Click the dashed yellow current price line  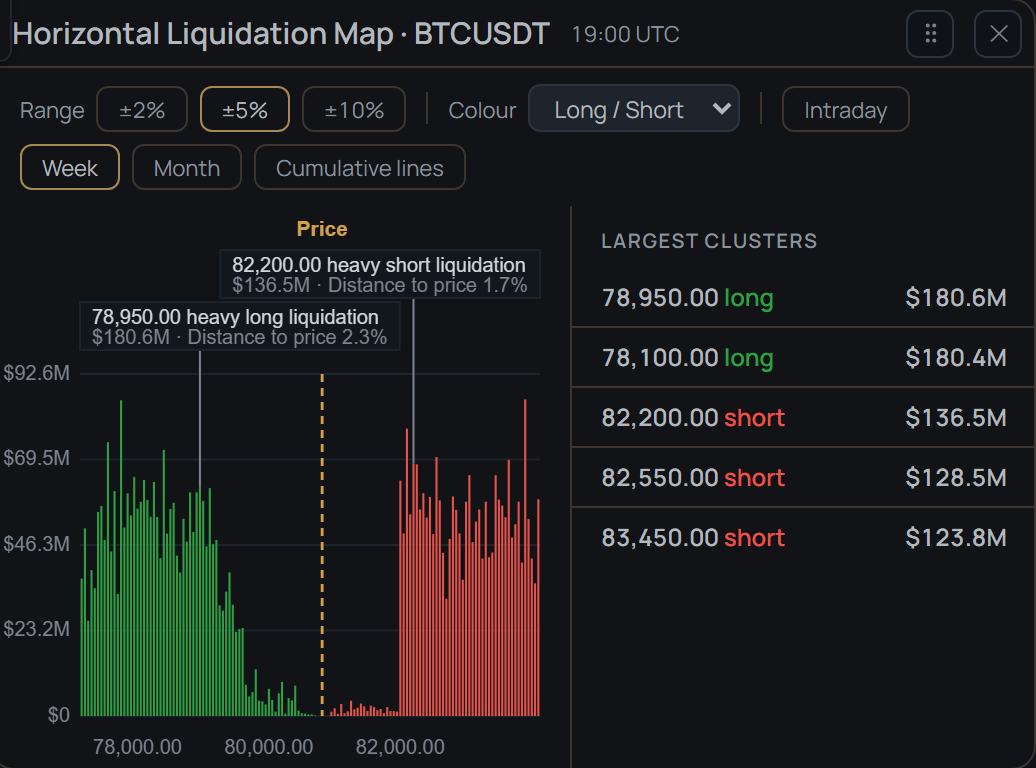[322, 545]
